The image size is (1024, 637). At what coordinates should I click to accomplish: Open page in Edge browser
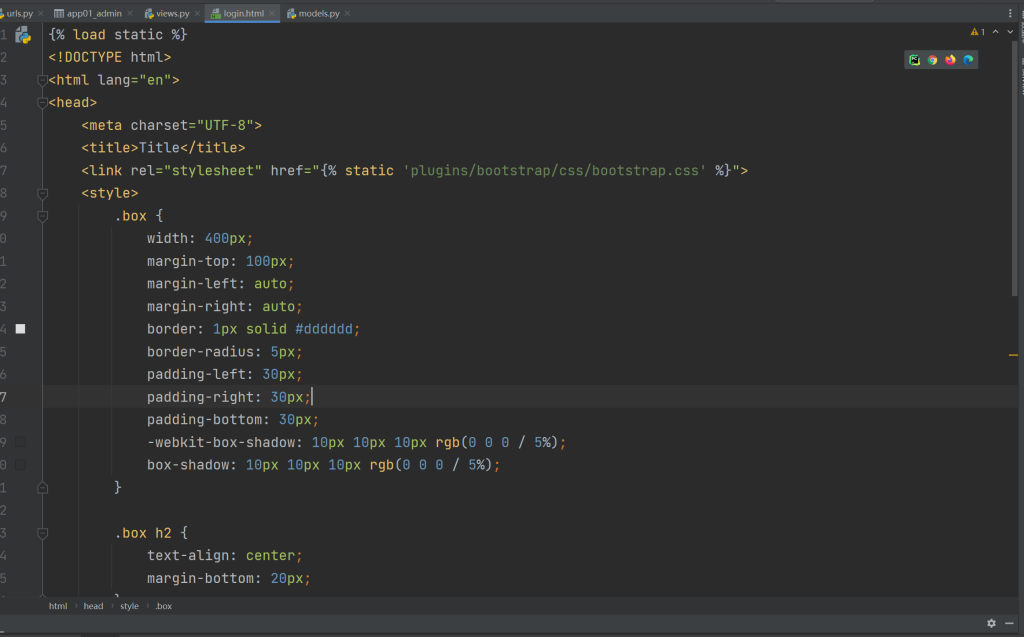(968, 60)
